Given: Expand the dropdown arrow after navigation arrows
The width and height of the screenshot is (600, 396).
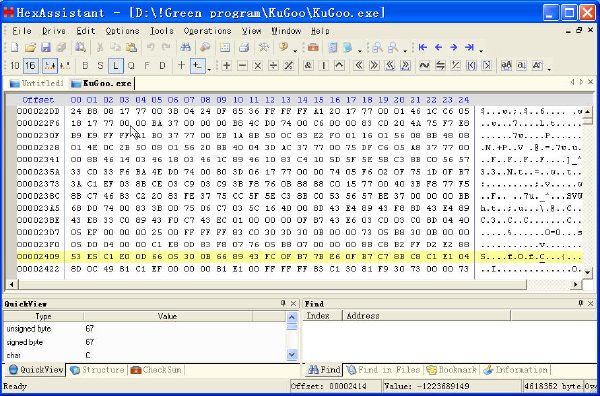Looking at the screenshot, I should (481, 50).
